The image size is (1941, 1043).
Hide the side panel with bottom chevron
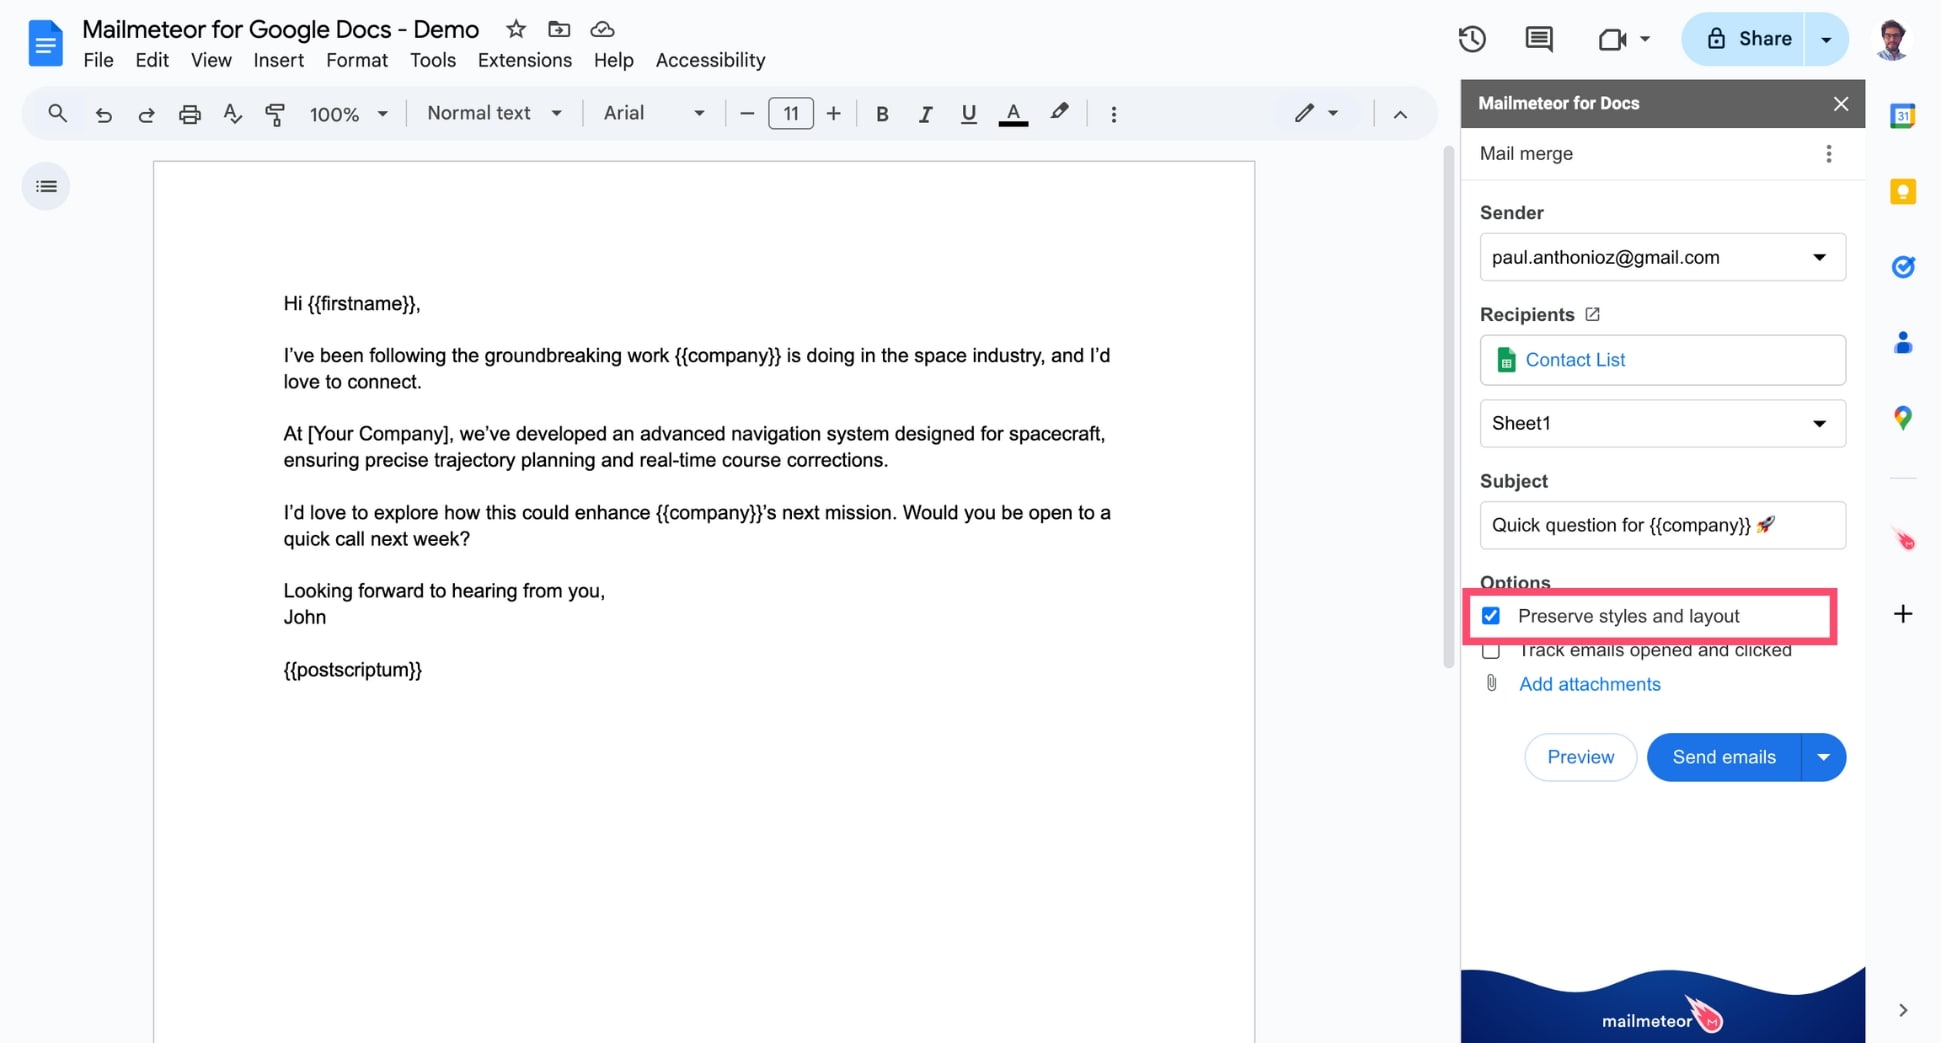pyautogui.click(x=1902, y=1010)
